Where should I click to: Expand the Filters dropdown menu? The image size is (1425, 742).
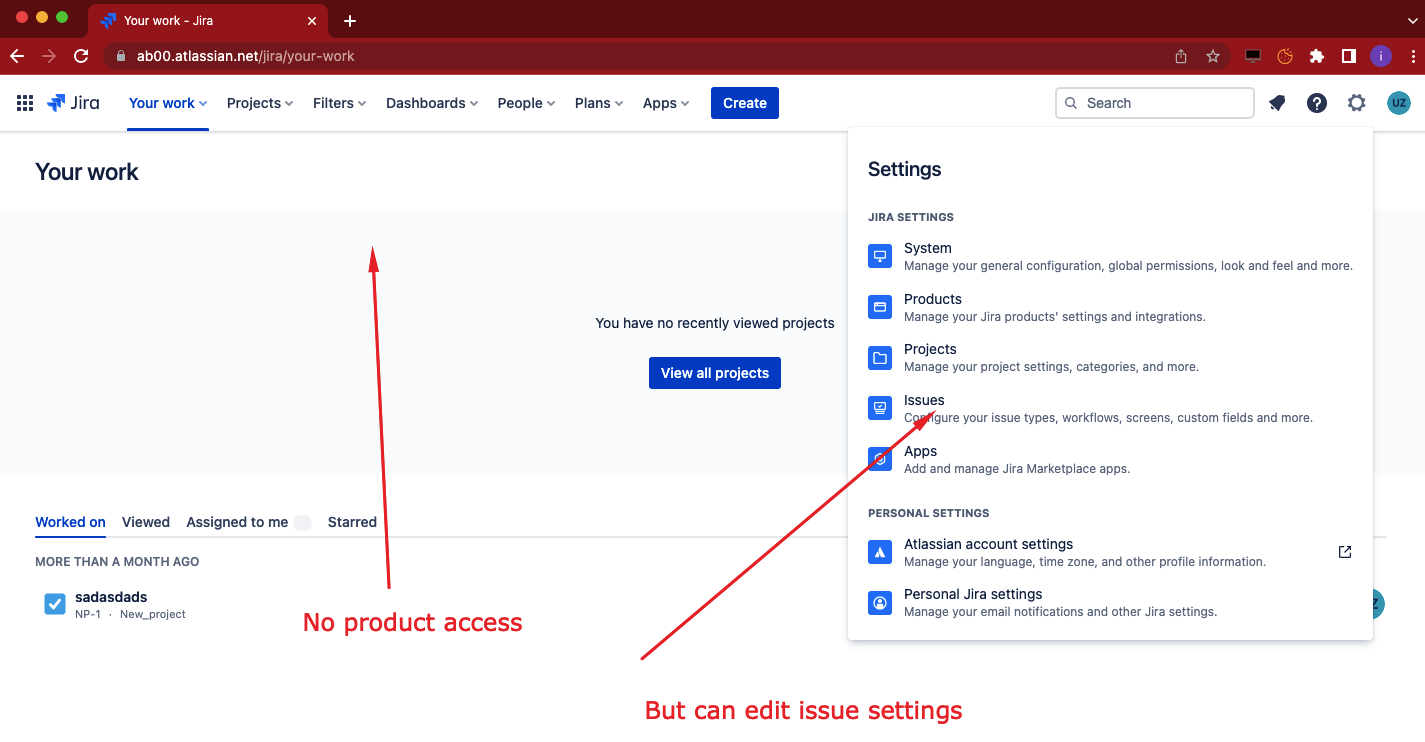339,103
